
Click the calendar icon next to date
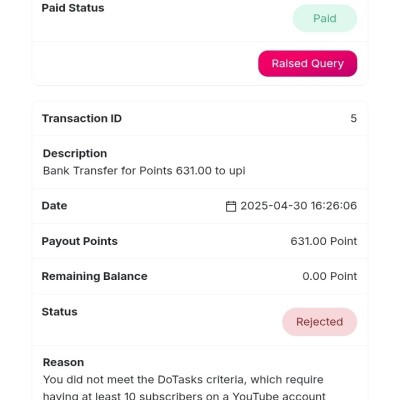click(x=231, y=206)
